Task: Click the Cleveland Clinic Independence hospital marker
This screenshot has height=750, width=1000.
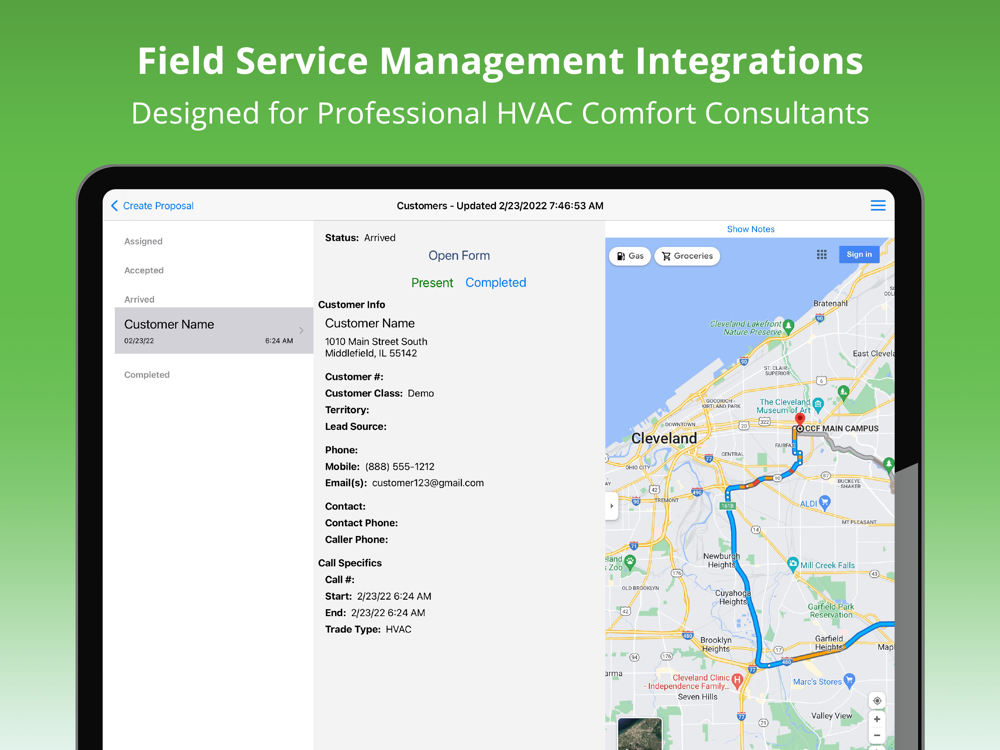Action: click(x=737, y=680)
